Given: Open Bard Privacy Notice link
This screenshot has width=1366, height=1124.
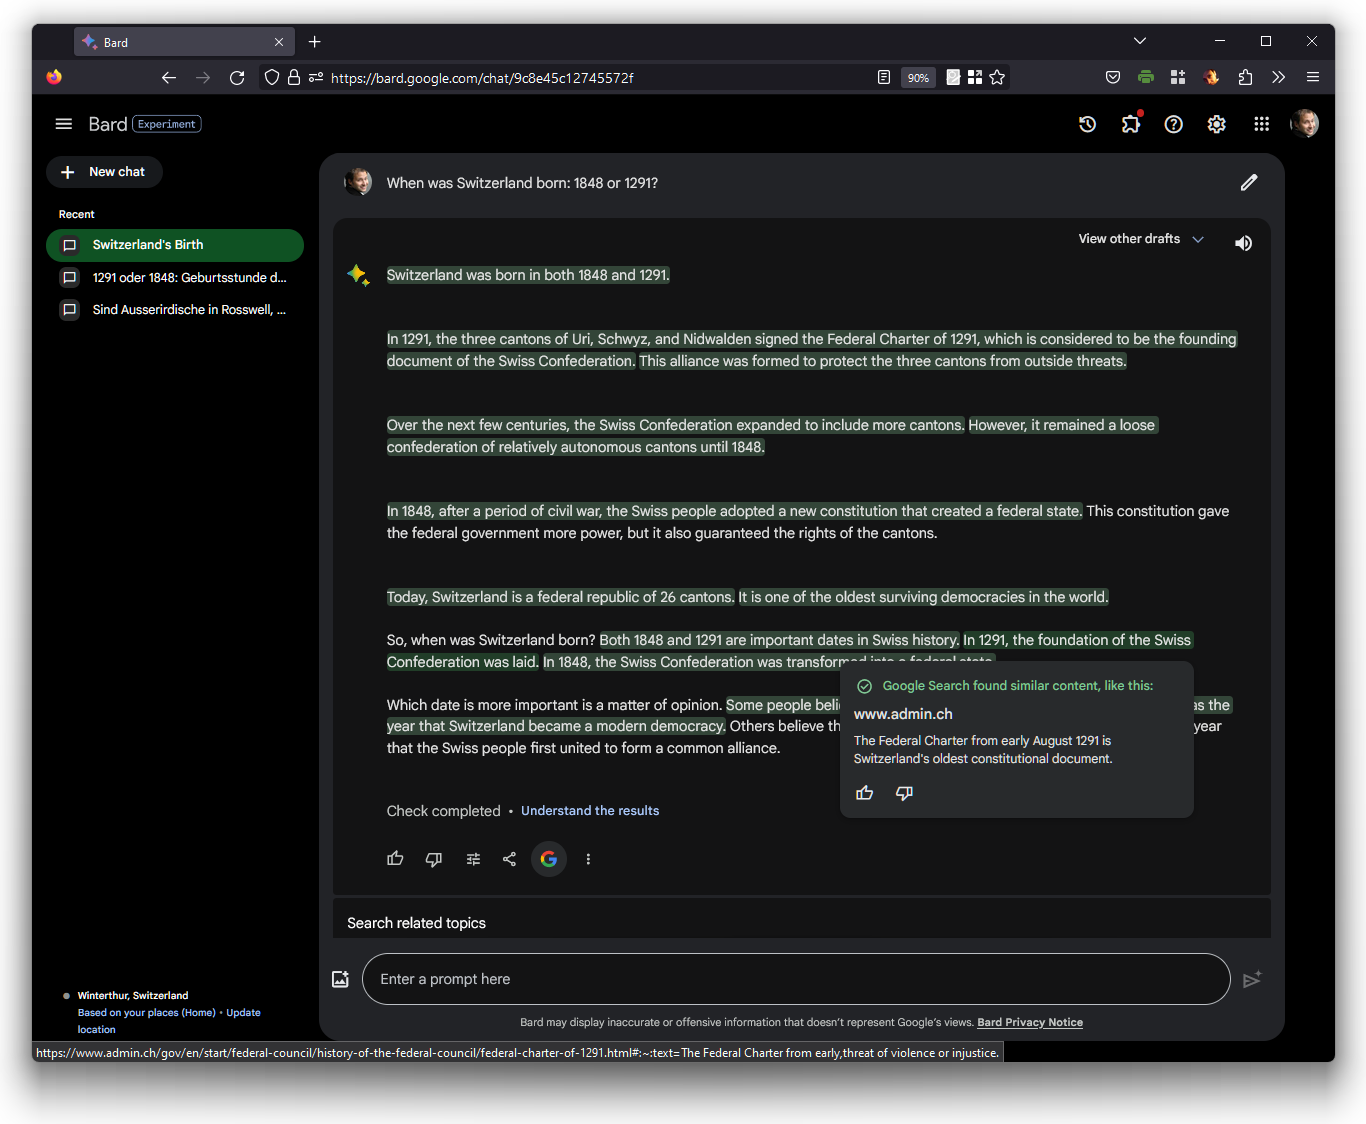Looking at the screenshot, I should tap(1030, 1023).
